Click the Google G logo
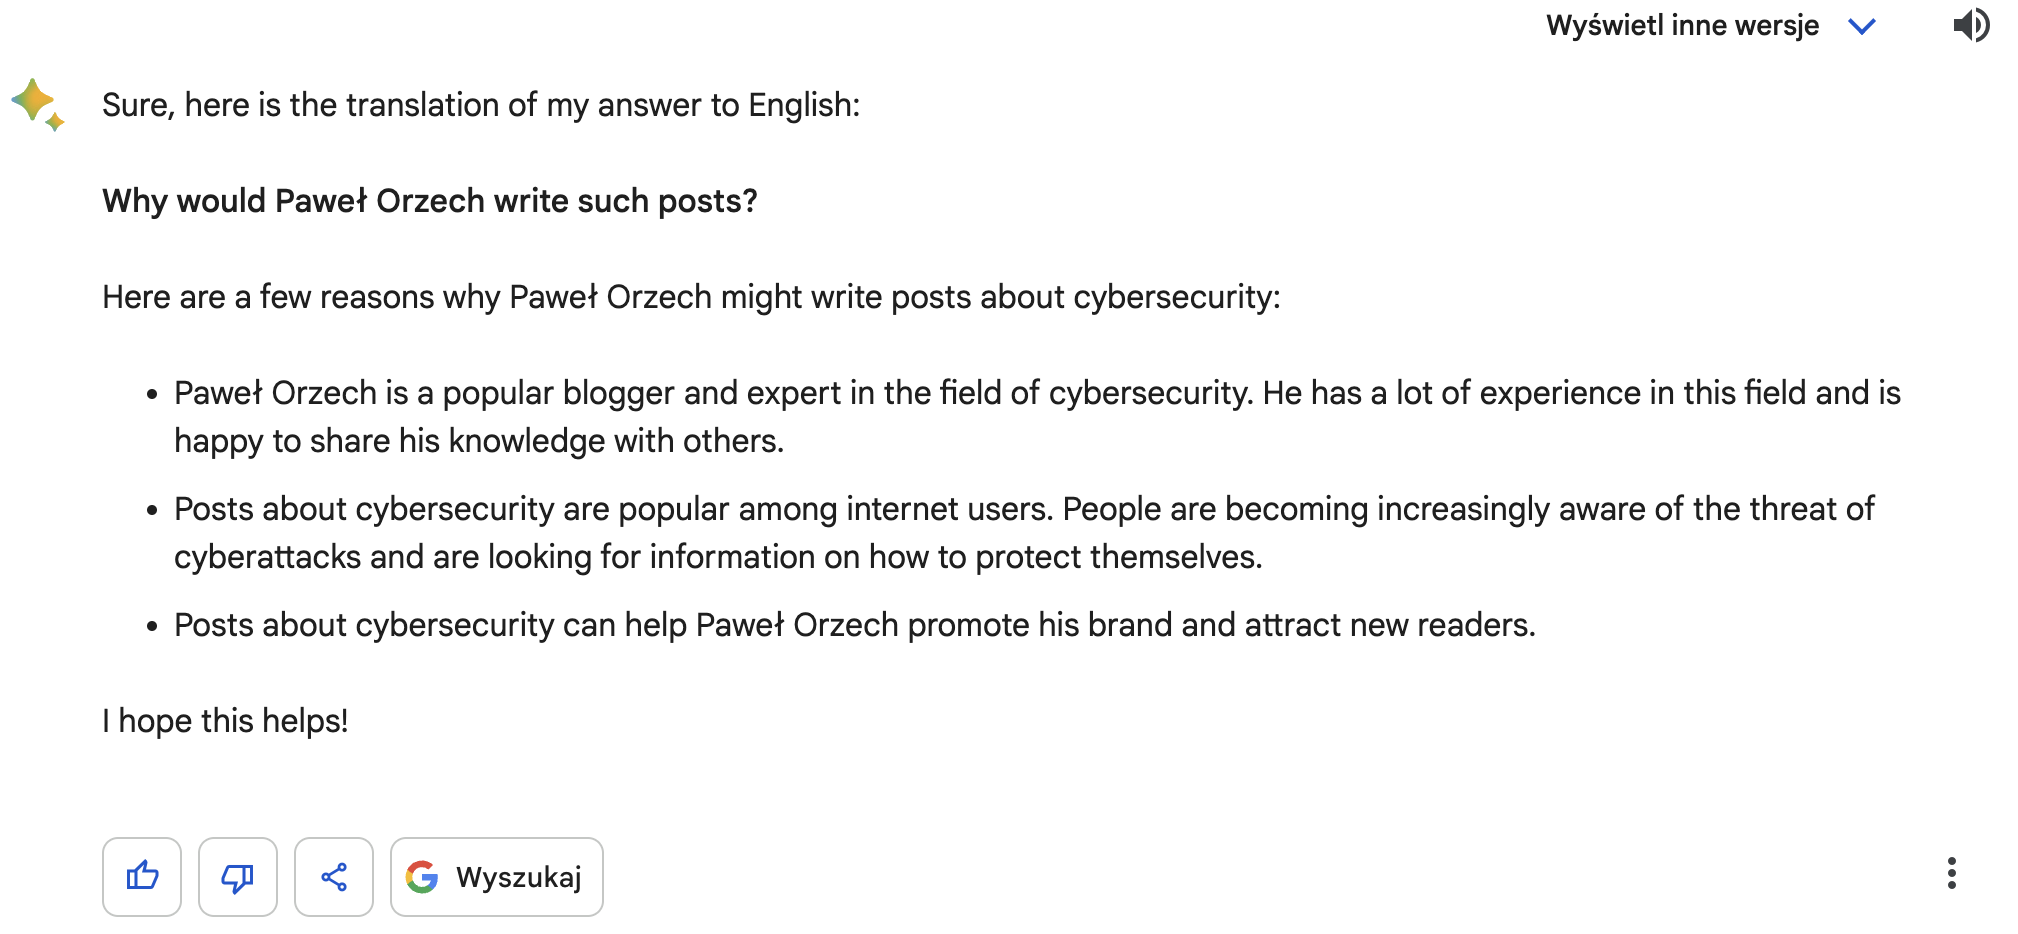Image resolution: width=2018 pixels, height=934 pixels. pos(422,877)
